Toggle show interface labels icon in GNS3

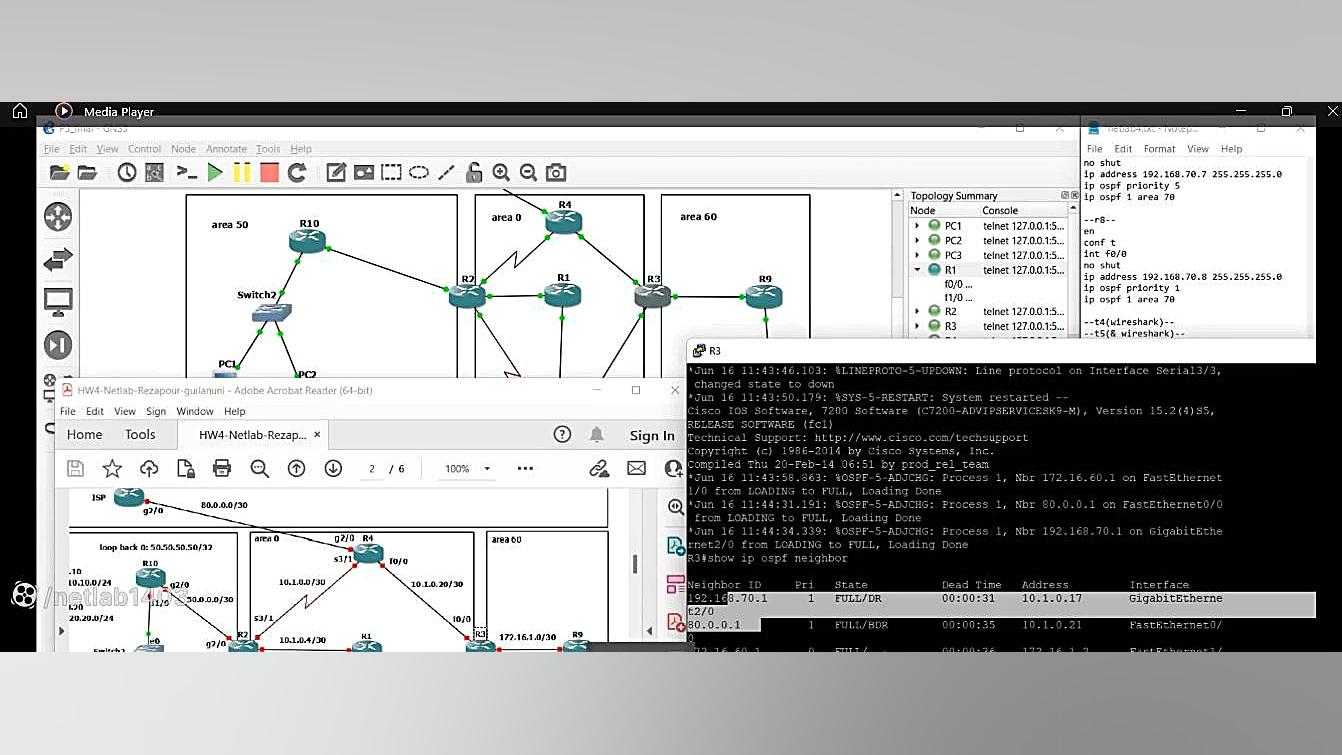pos(154,172)
